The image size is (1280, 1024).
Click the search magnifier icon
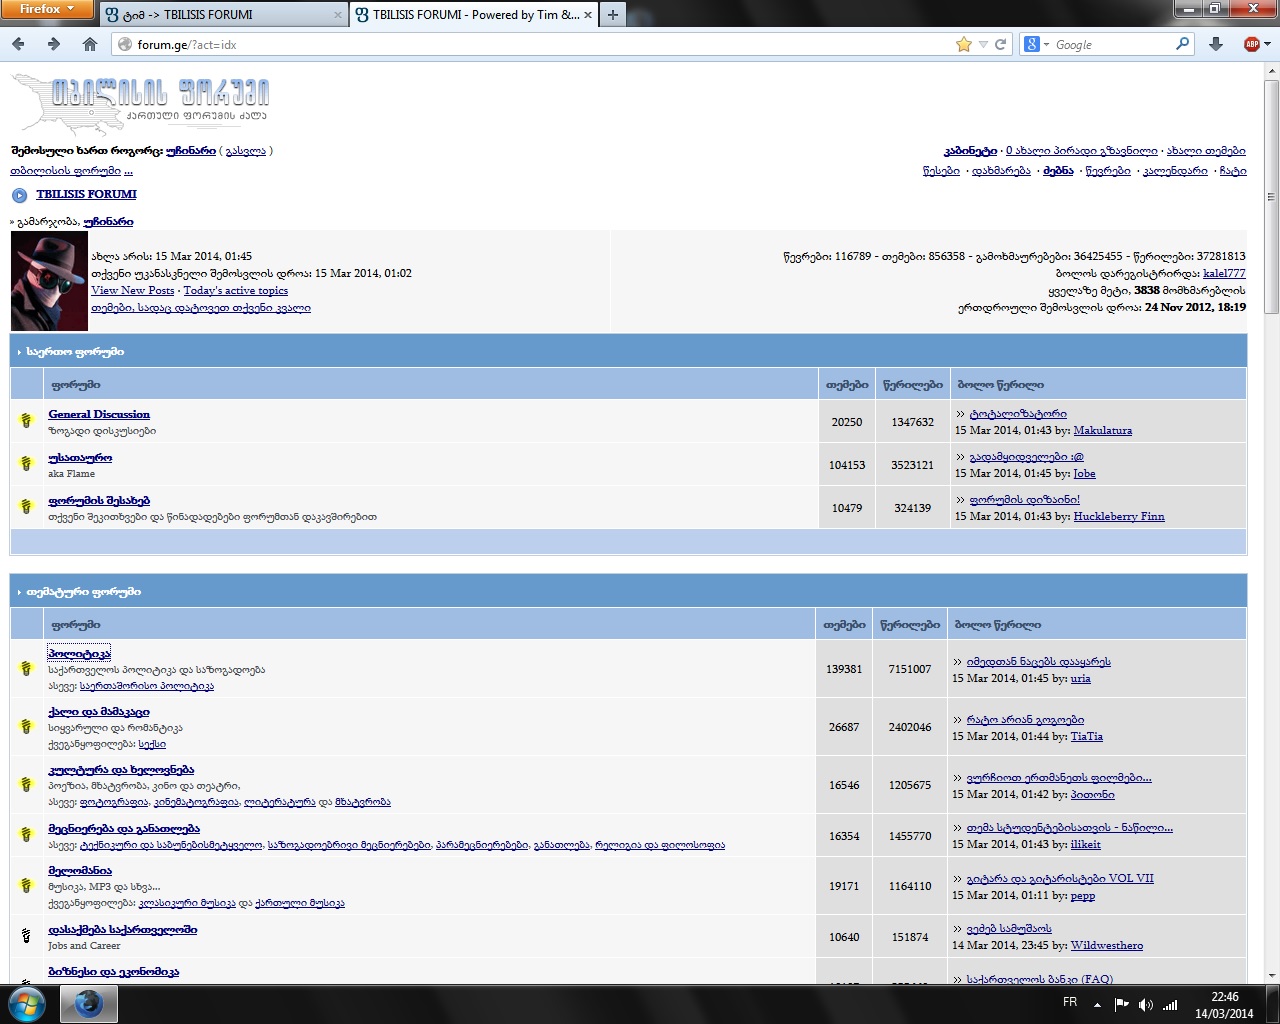1183,44
